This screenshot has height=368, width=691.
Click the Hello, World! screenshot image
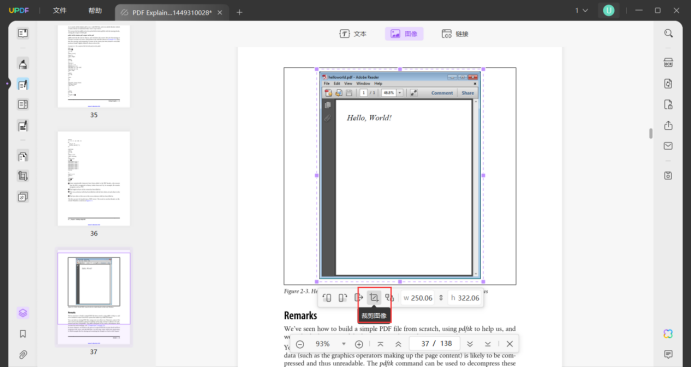[x=400, y=175]
